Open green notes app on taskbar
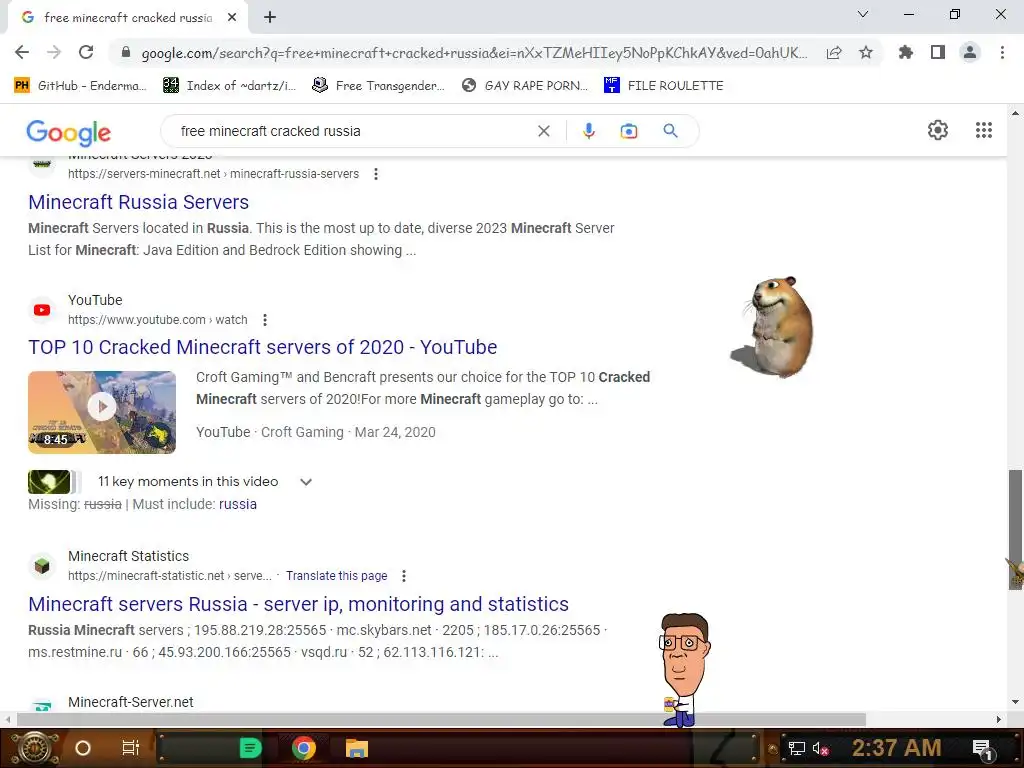Image resolution: width=1024 pixels, height=768 pixels. [x=250, y=748]
